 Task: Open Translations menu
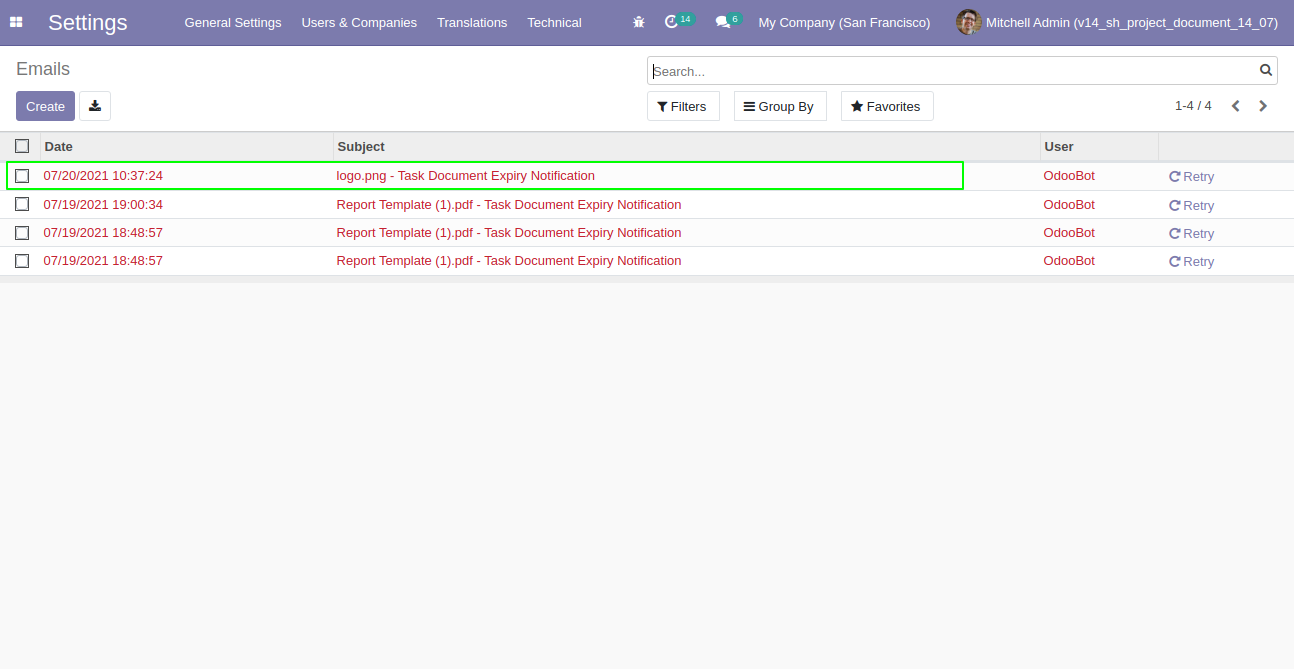click(472, 22)
